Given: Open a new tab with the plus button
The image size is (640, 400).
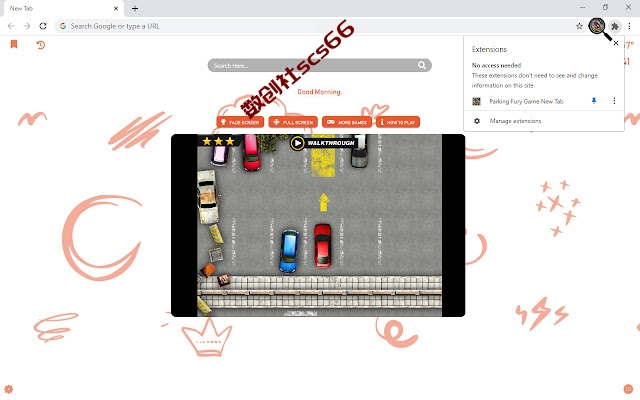Looking at the screenshot, I should (x=135, y=8).
